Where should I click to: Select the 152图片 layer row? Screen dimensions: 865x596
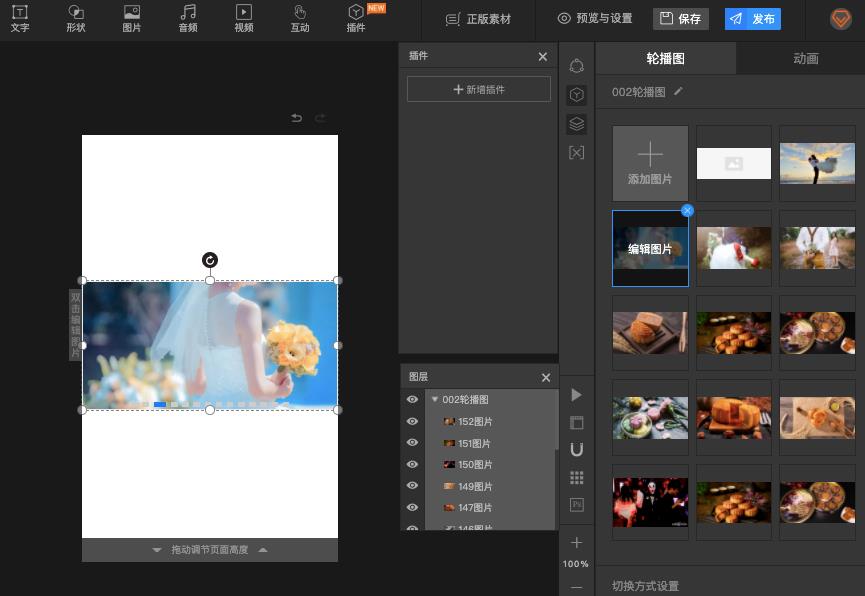[491, 421]
